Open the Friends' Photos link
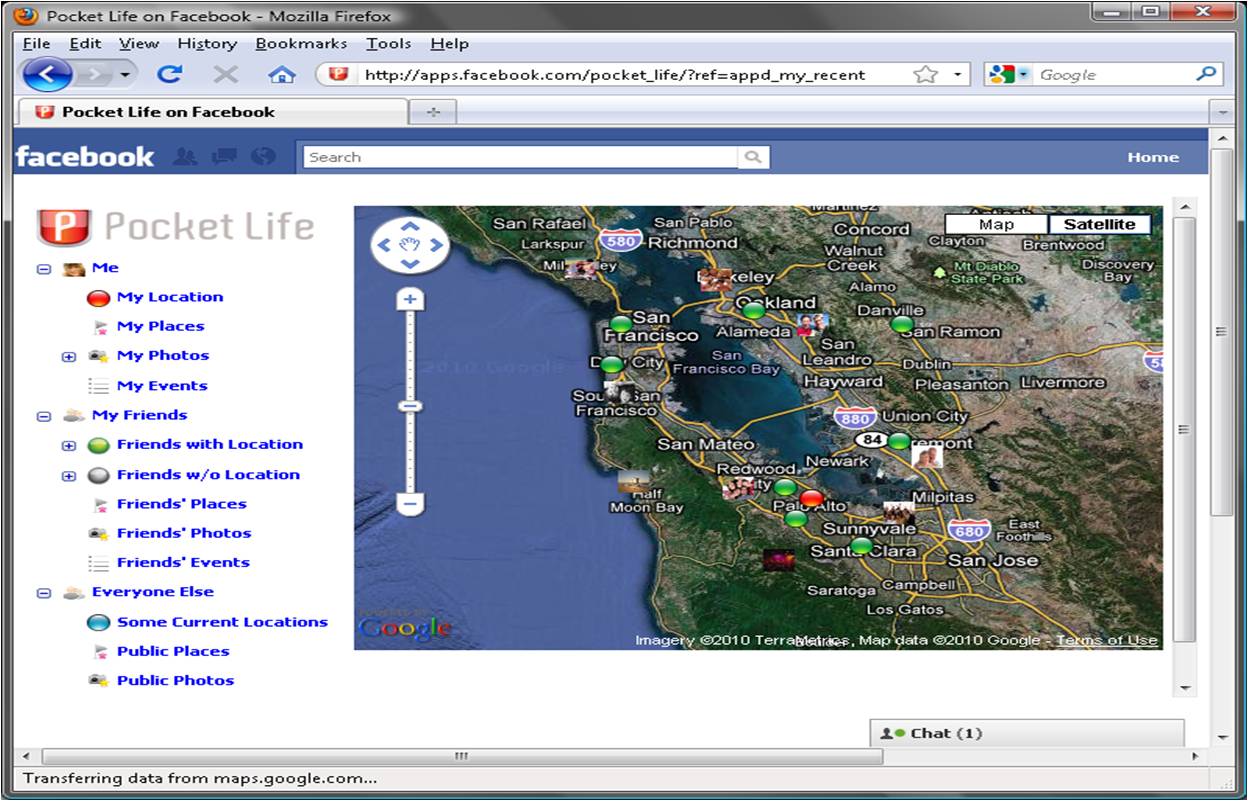This screenshot has height=801, width=1248. click(x=184, y=533)
